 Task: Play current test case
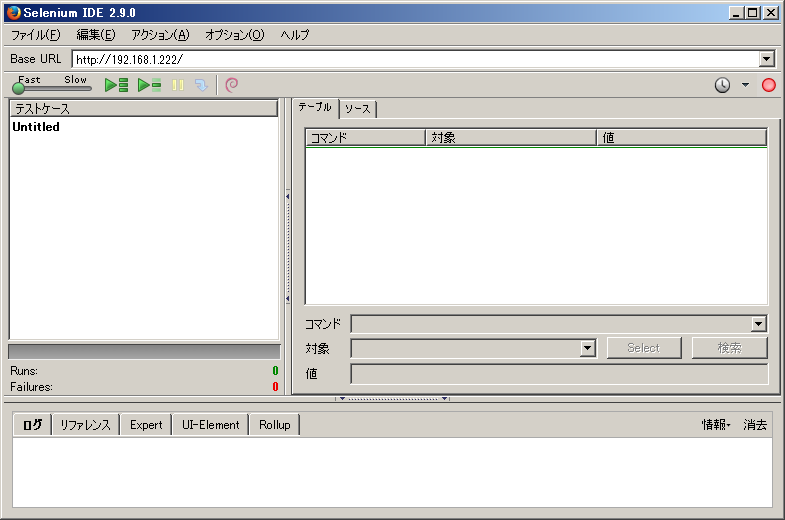[149, 85]
